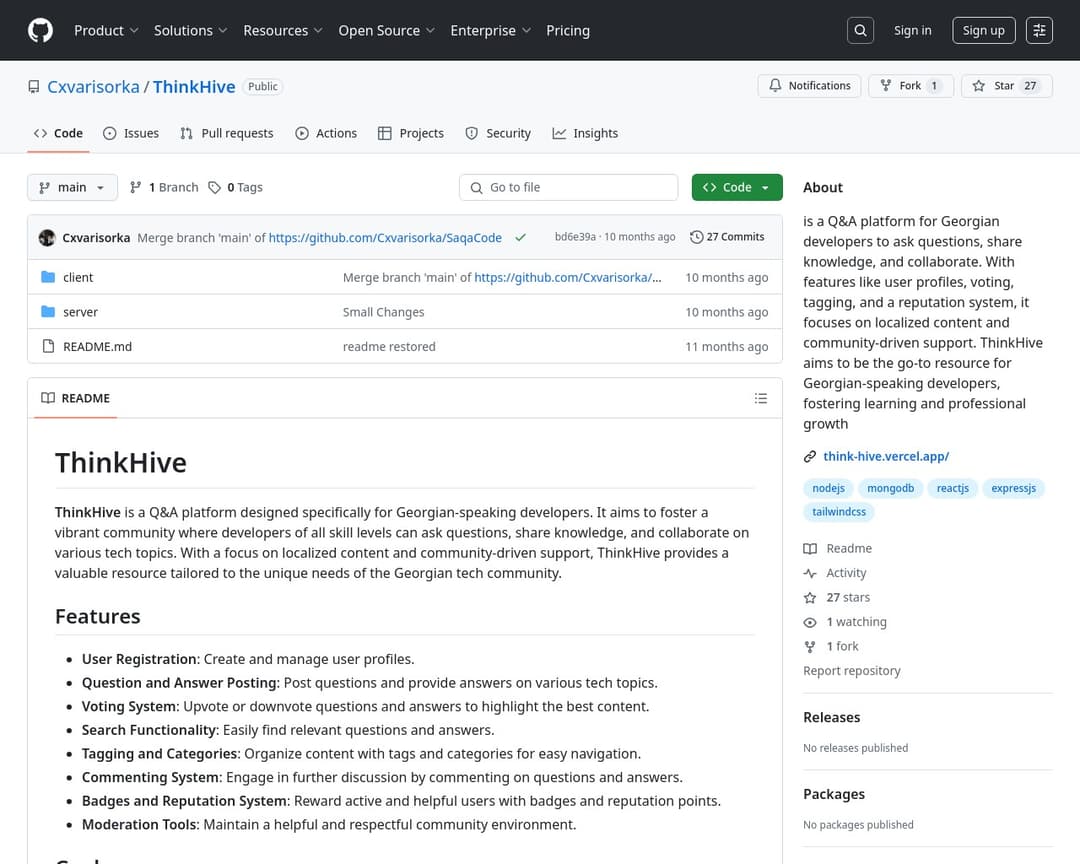1080x864 pixels.
Task: Click the Sign up button
Action: pos(983,30)
